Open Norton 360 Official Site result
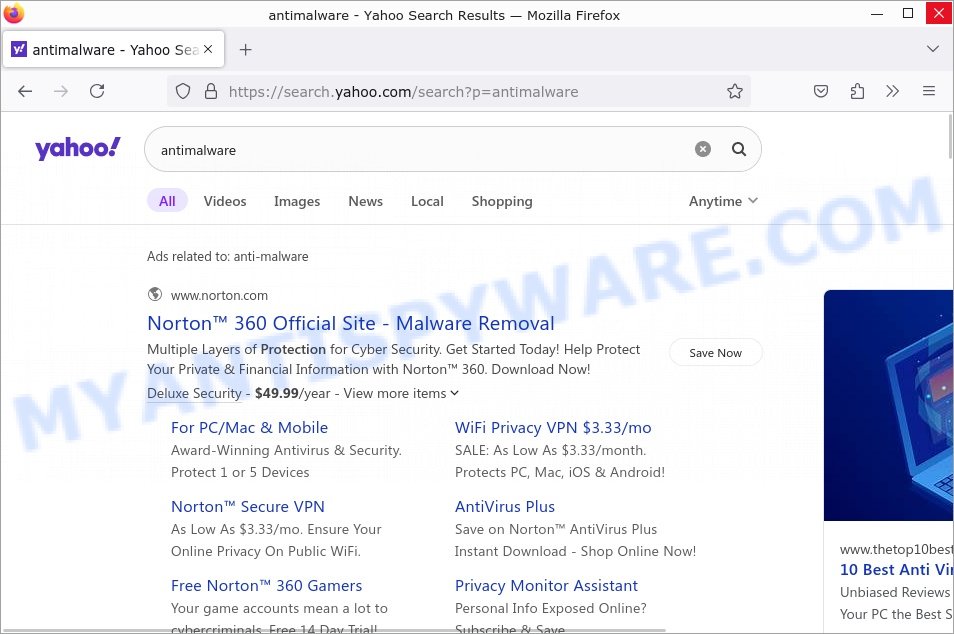This screenshot has height=634, width=954. [x=351, y=323]
